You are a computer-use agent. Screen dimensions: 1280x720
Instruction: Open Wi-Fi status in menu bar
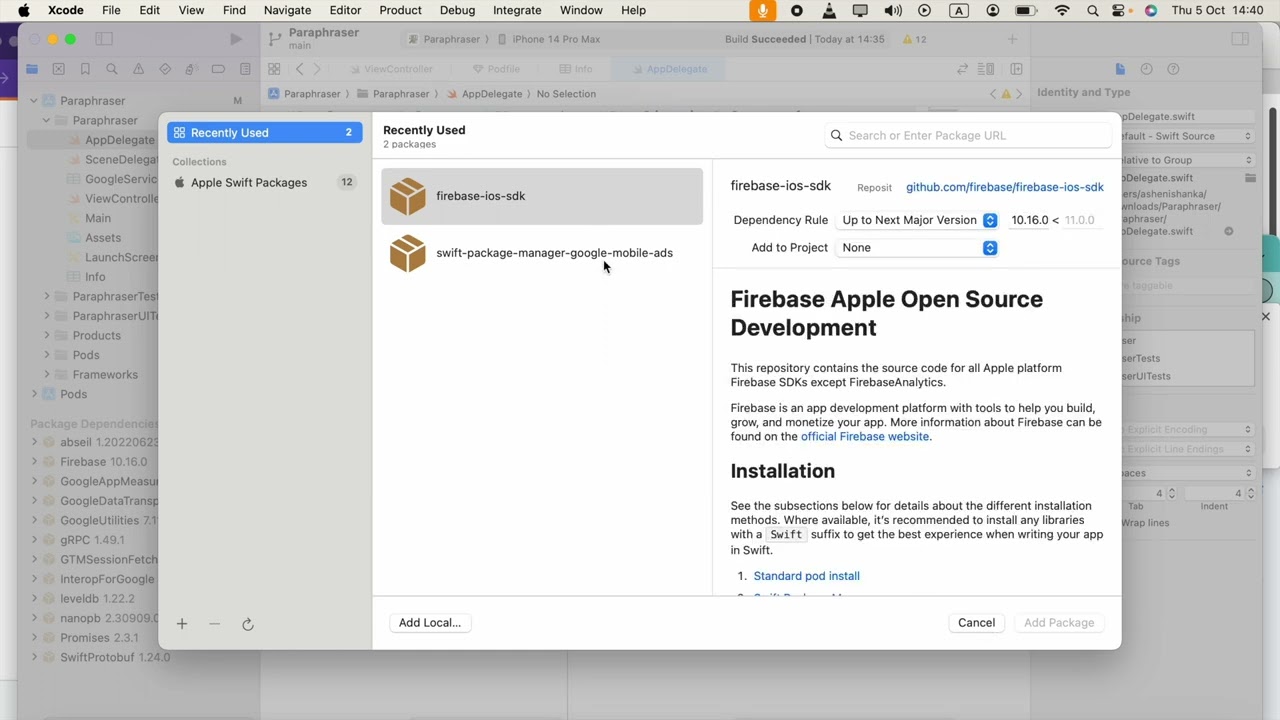(1062, 10)
